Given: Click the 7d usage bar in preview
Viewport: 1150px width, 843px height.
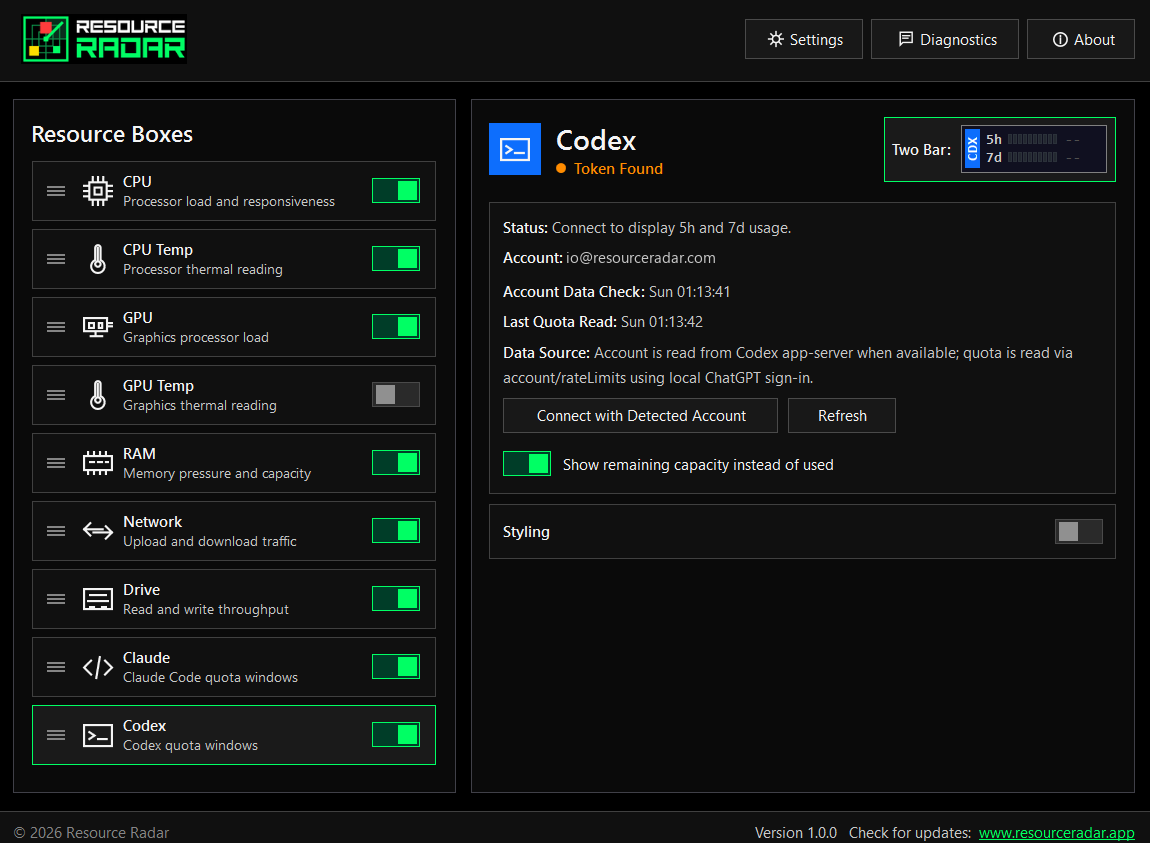Looking at the screenshot, I should coord(1032,157).
